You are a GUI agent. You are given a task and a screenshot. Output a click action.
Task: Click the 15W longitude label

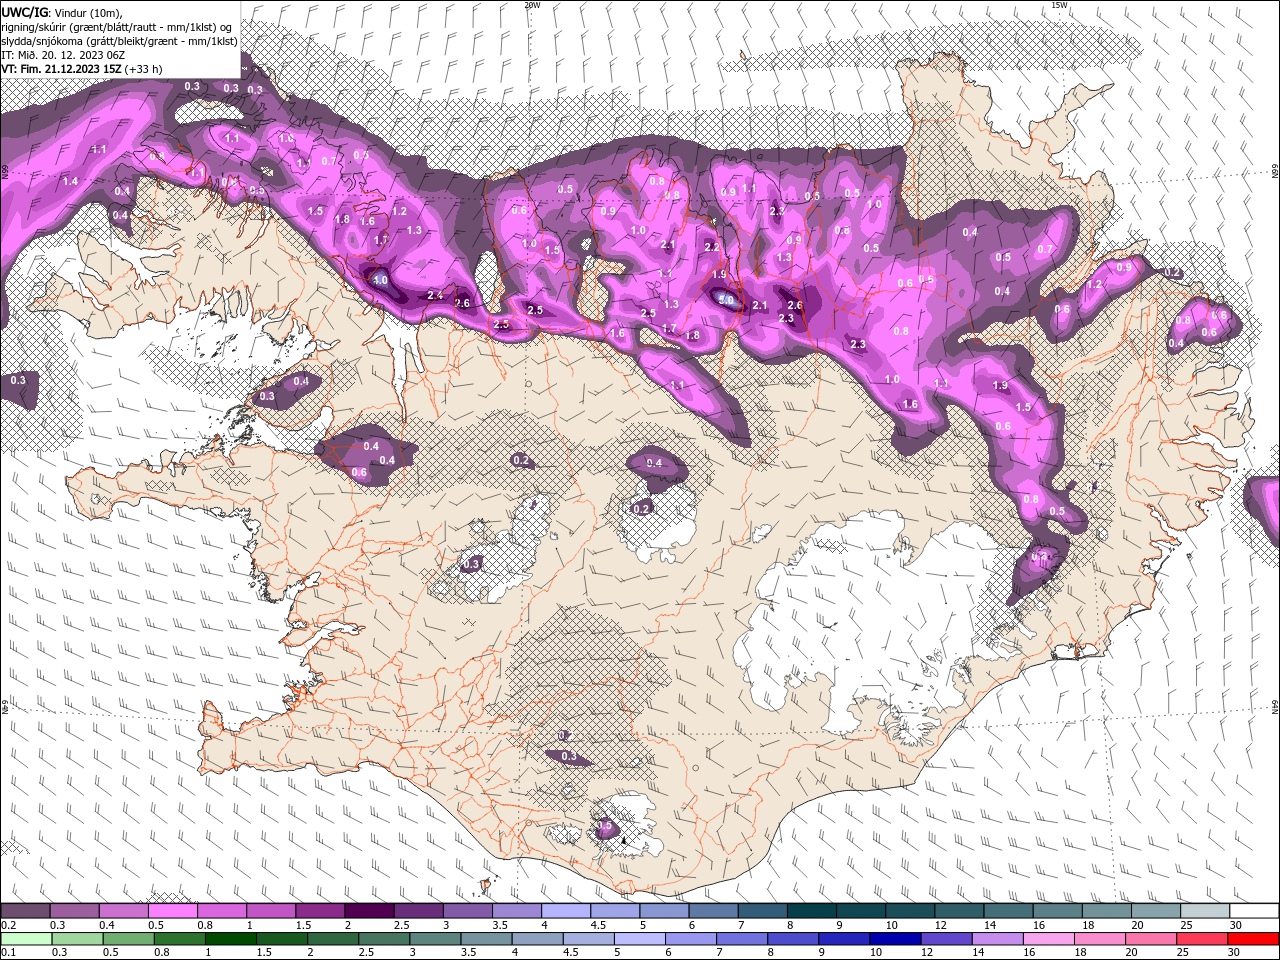[1059, 5]
